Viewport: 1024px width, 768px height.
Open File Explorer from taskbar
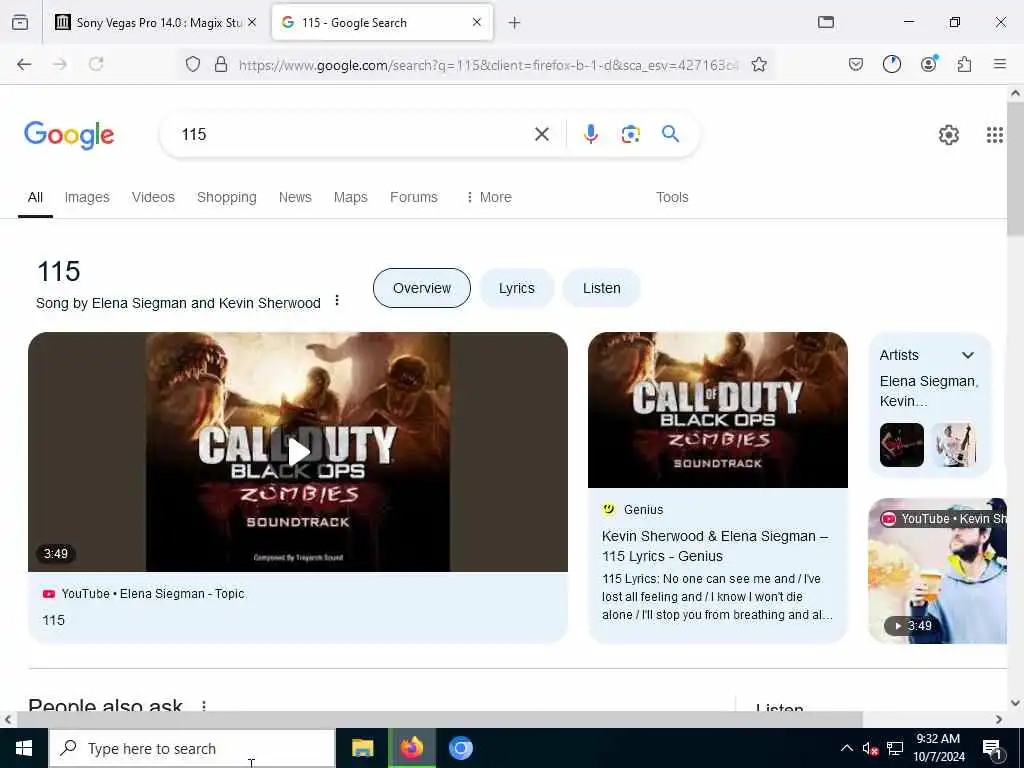pos(362,748)
